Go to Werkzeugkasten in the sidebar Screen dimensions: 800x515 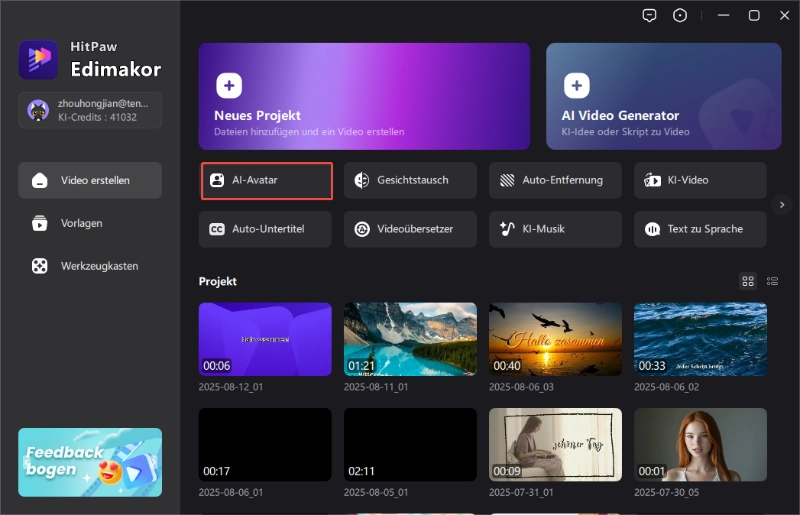90,266
